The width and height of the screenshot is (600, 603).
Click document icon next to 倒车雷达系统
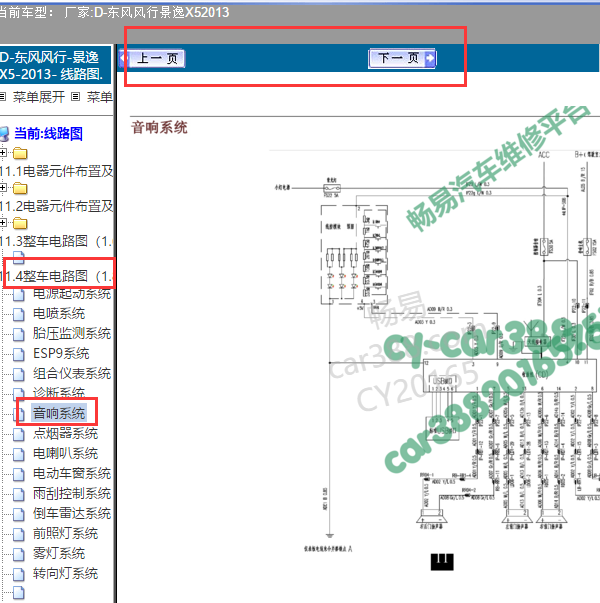click(x=18, y=514)
